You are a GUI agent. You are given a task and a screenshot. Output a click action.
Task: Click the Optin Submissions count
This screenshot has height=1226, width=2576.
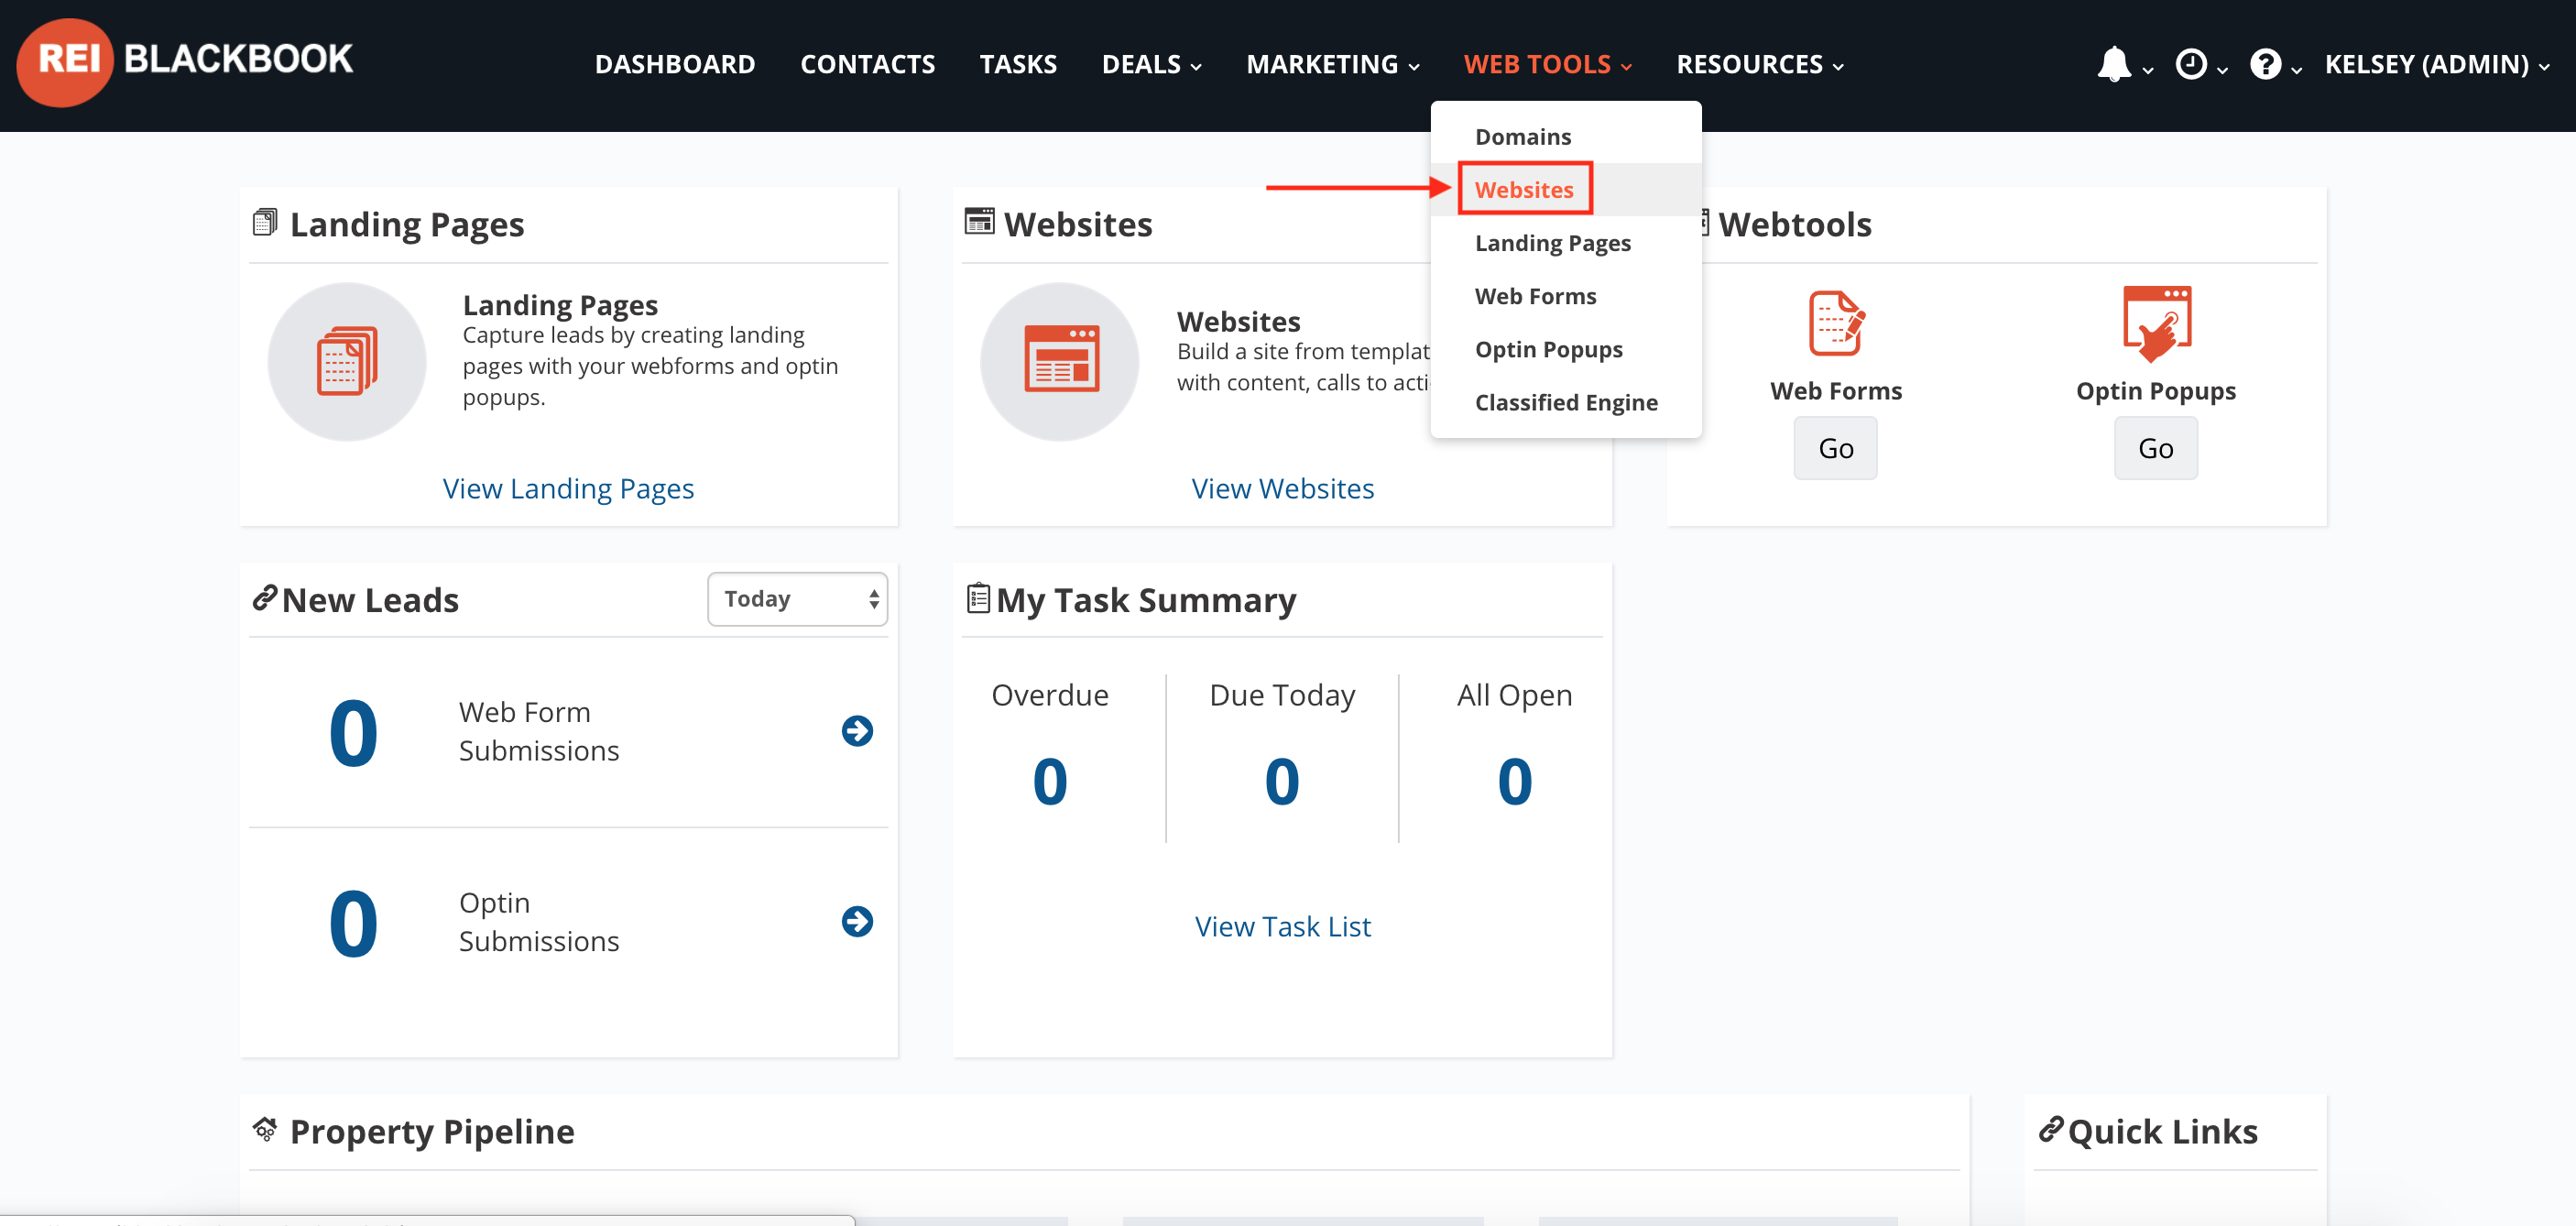tap(353, 924)
